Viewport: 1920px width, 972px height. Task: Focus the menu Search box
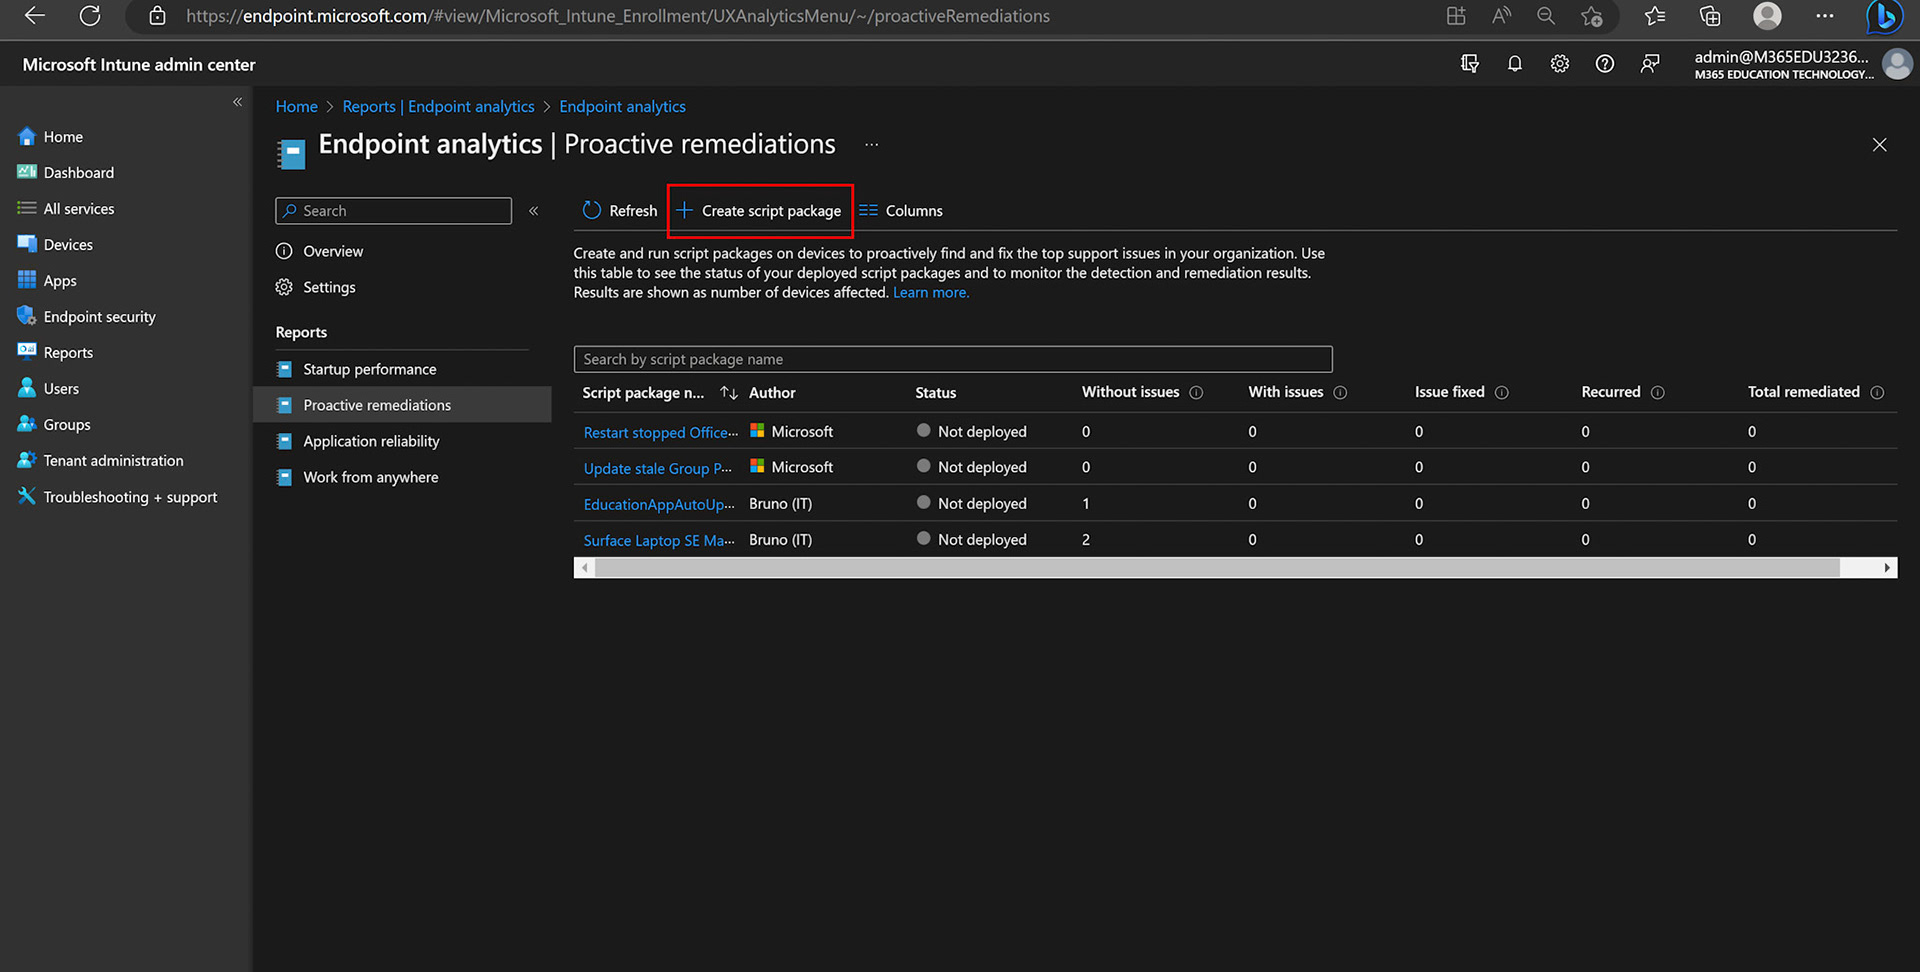pyautogui.click(x=393, y=211)
